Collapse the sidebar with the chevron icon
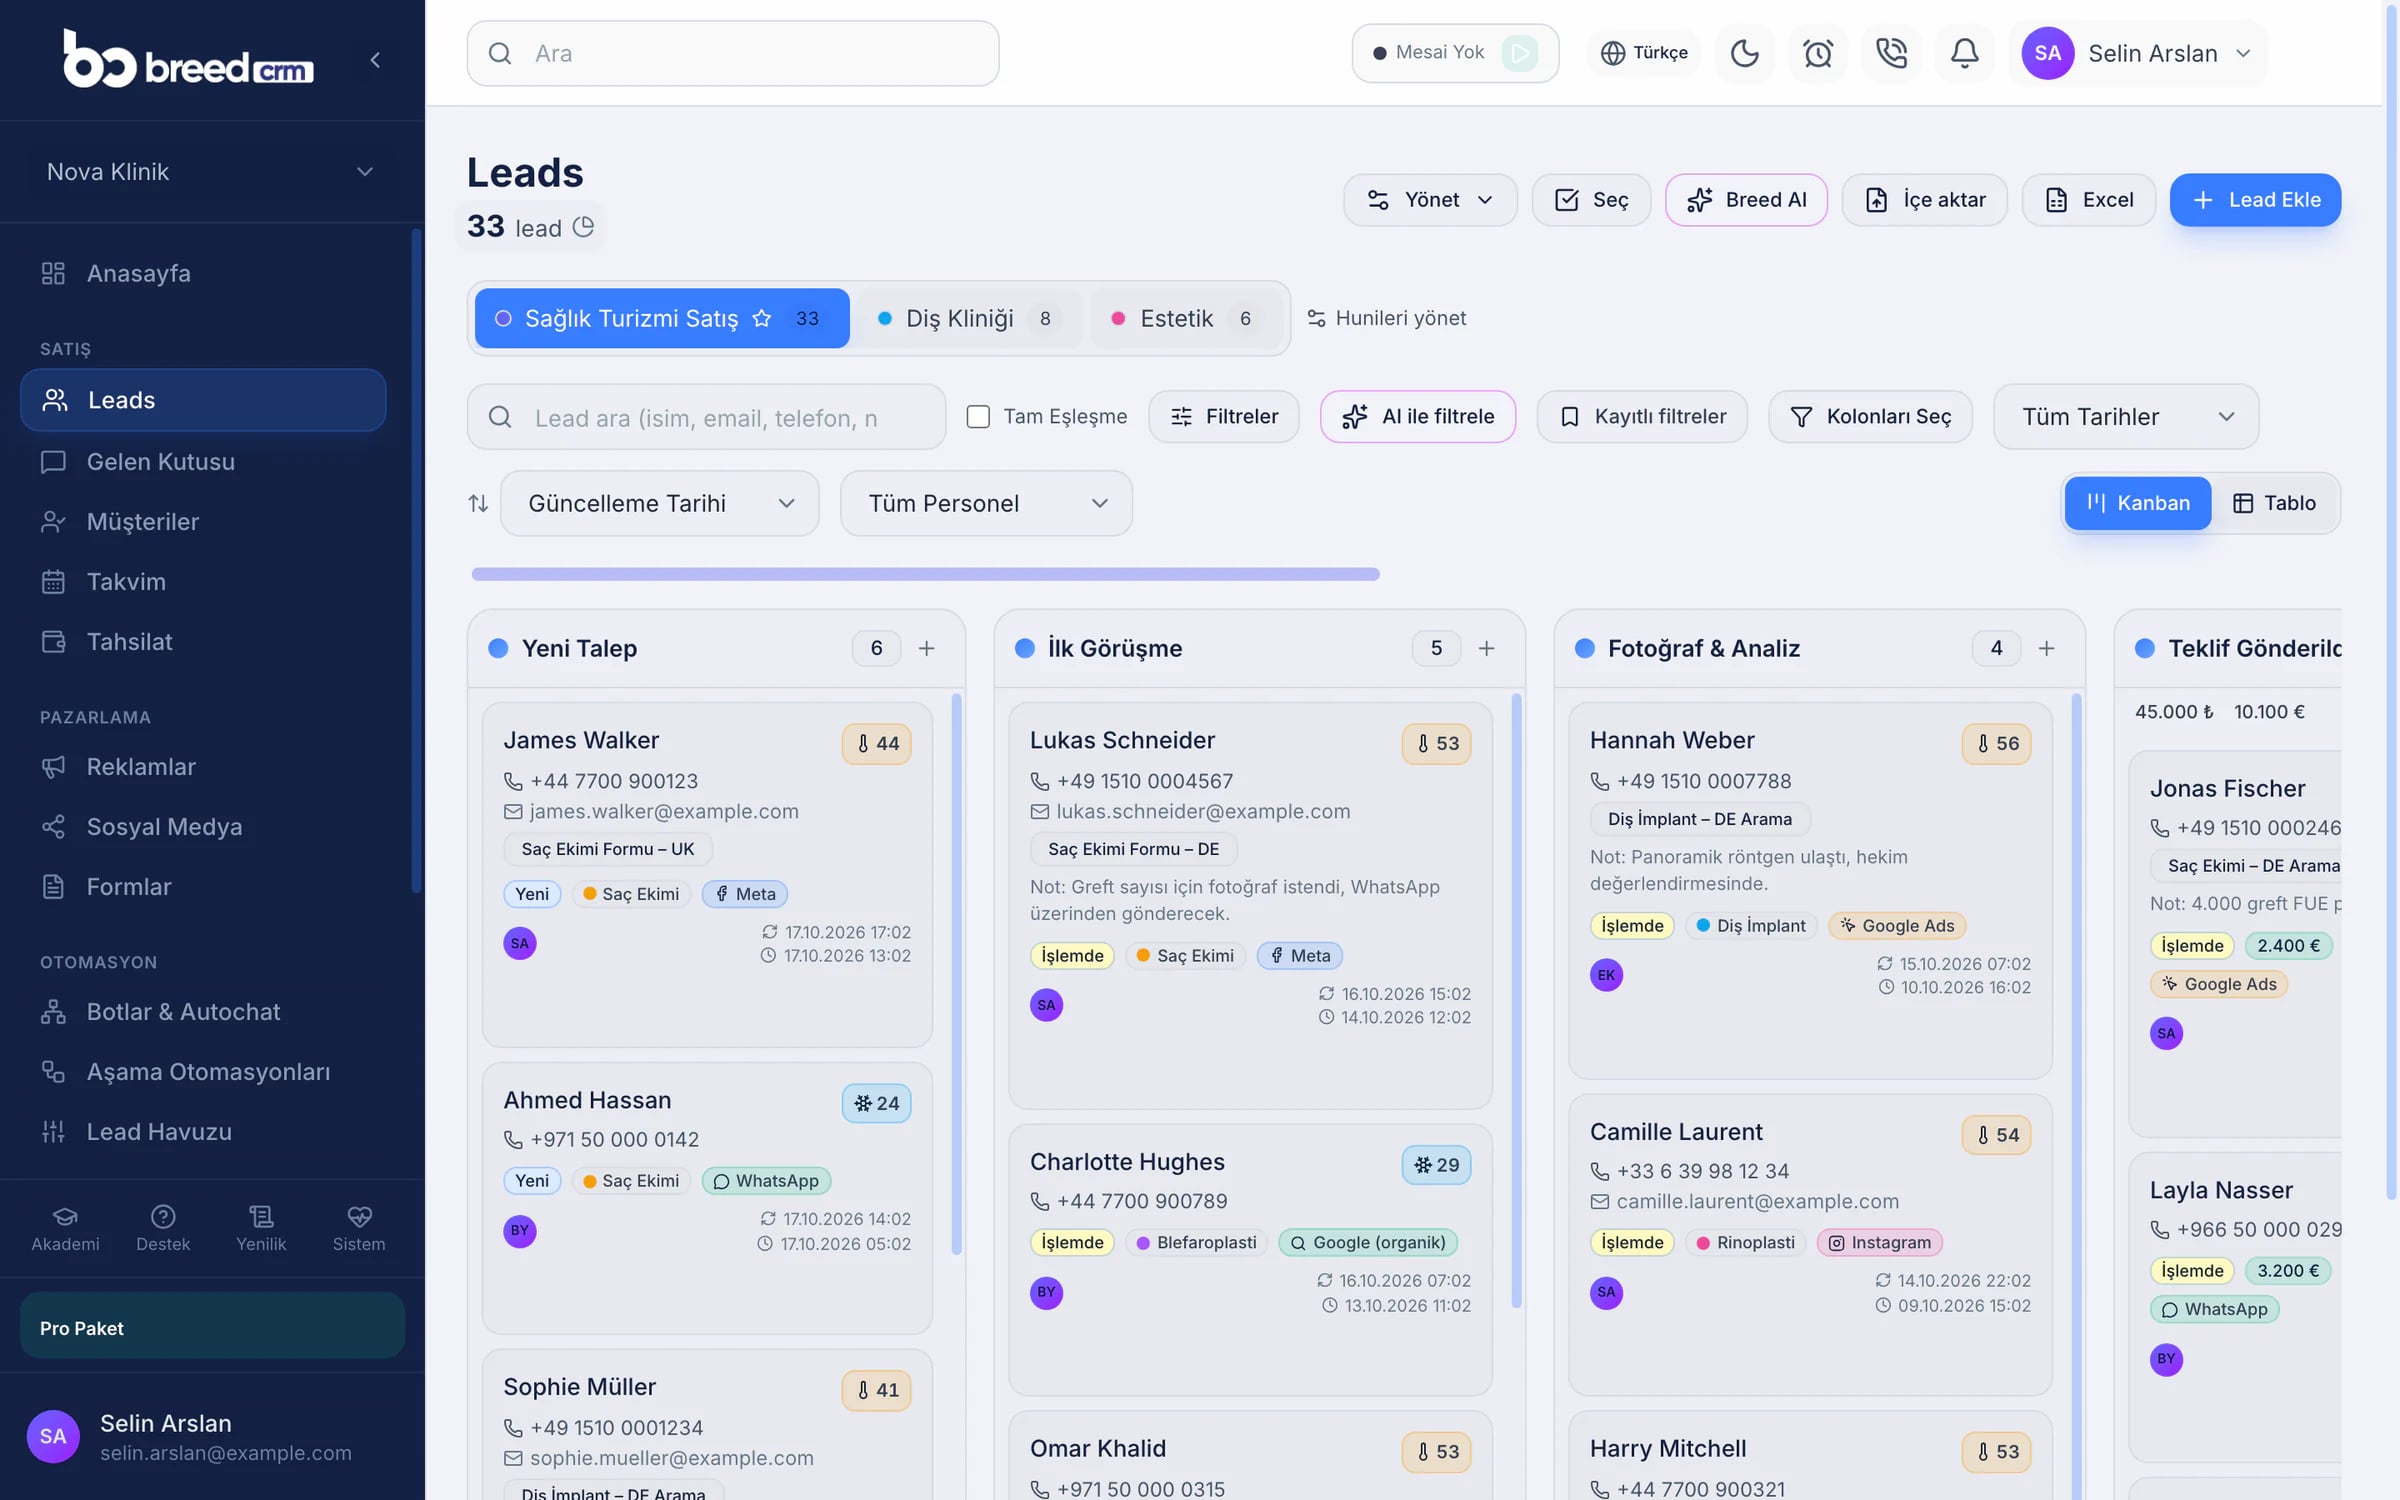 375,60
